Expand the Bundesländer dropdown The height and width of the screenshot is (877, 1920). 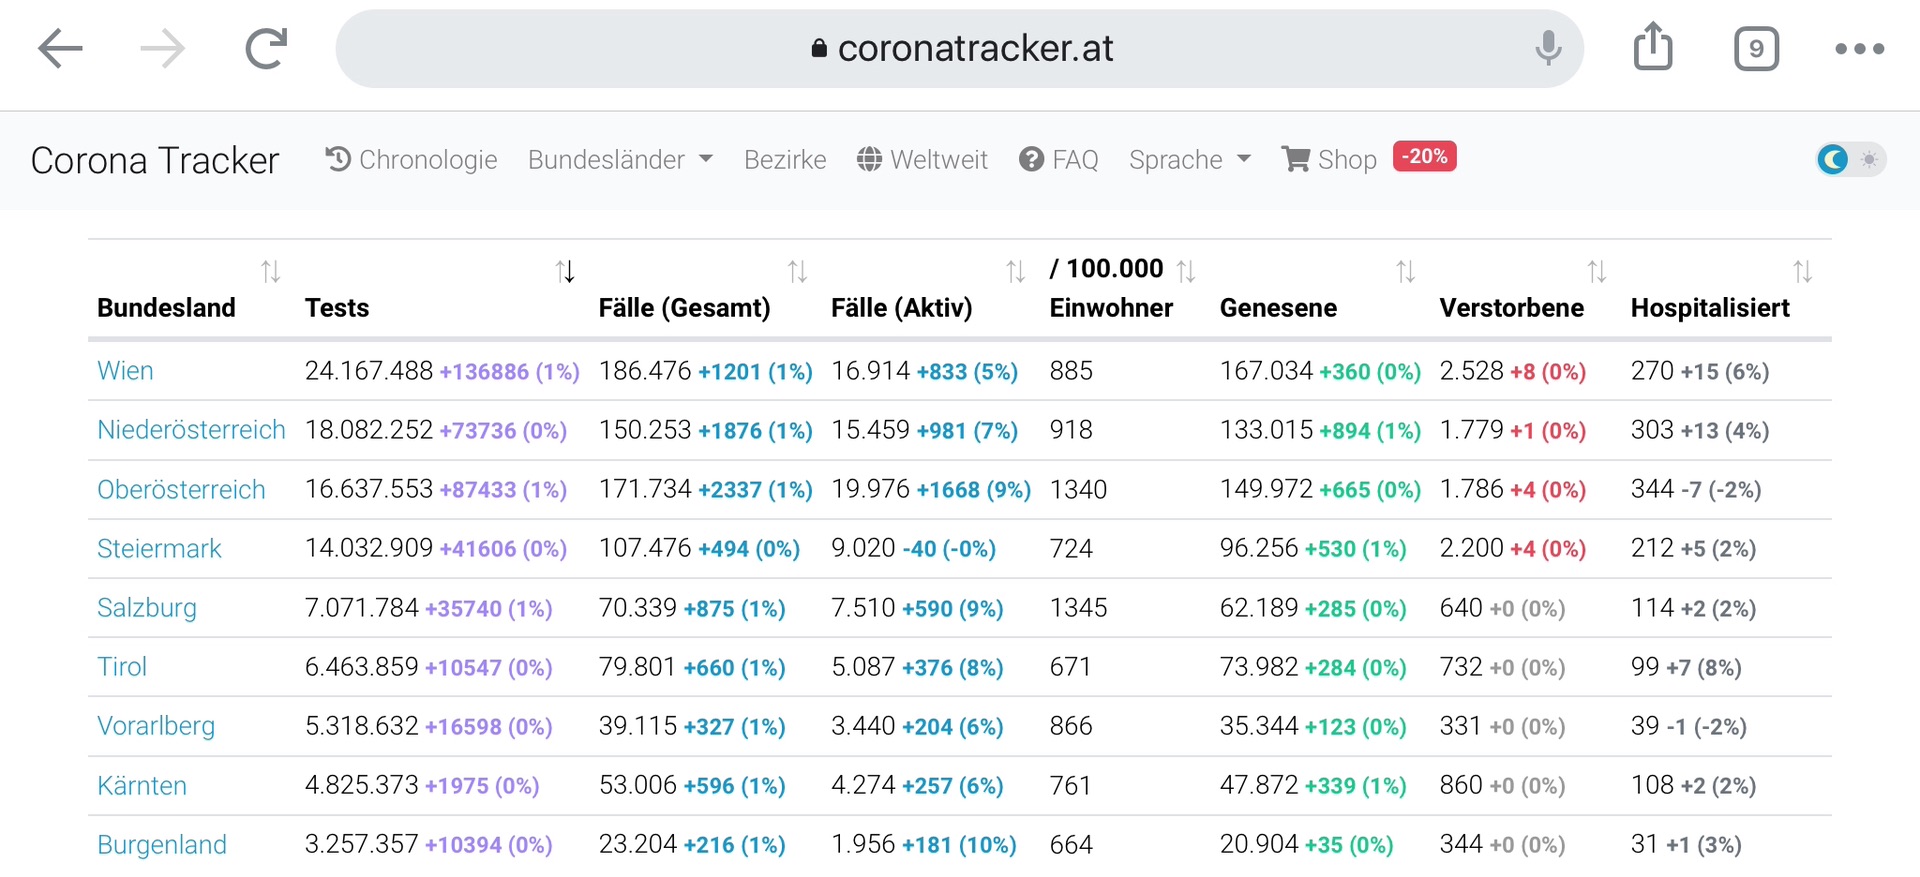(620, 160)
